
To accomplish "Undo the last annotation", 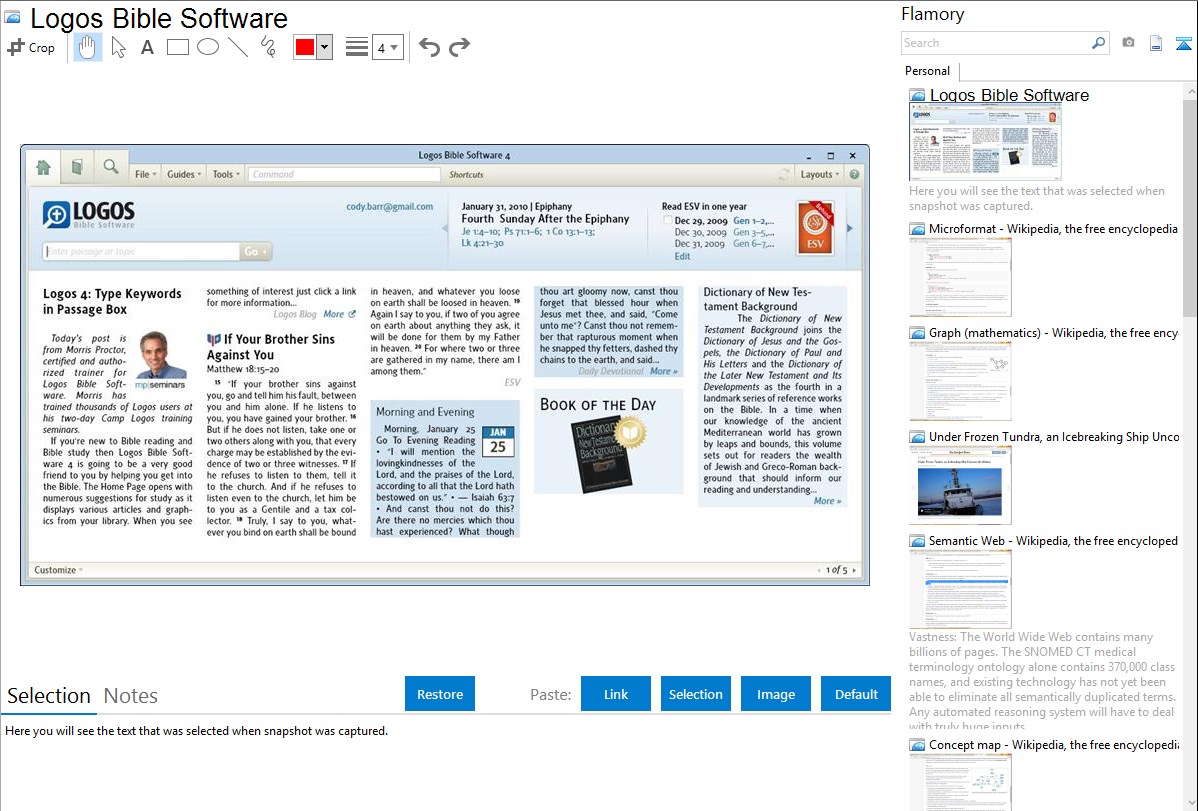I will (x=429, y=47).
